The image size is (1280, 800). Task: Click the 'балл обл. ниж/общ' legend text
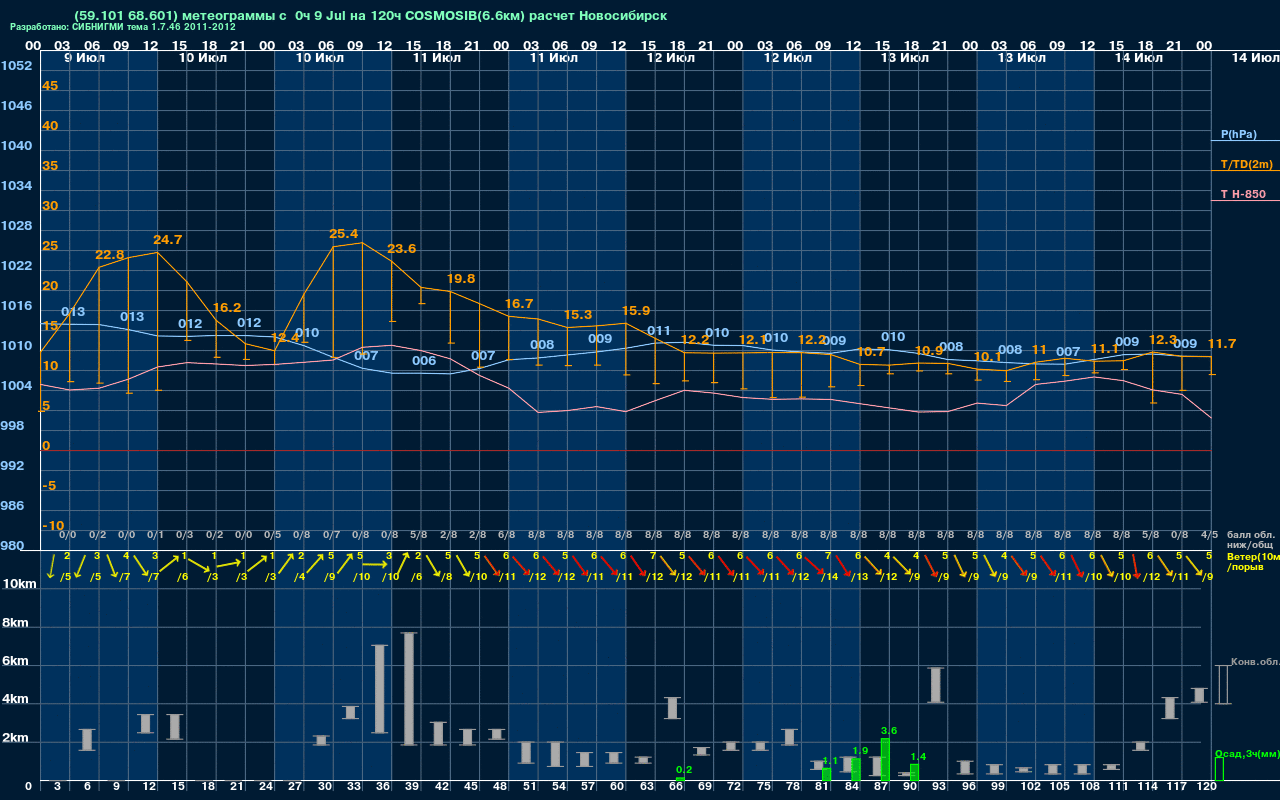click(x=1249, y=540)
